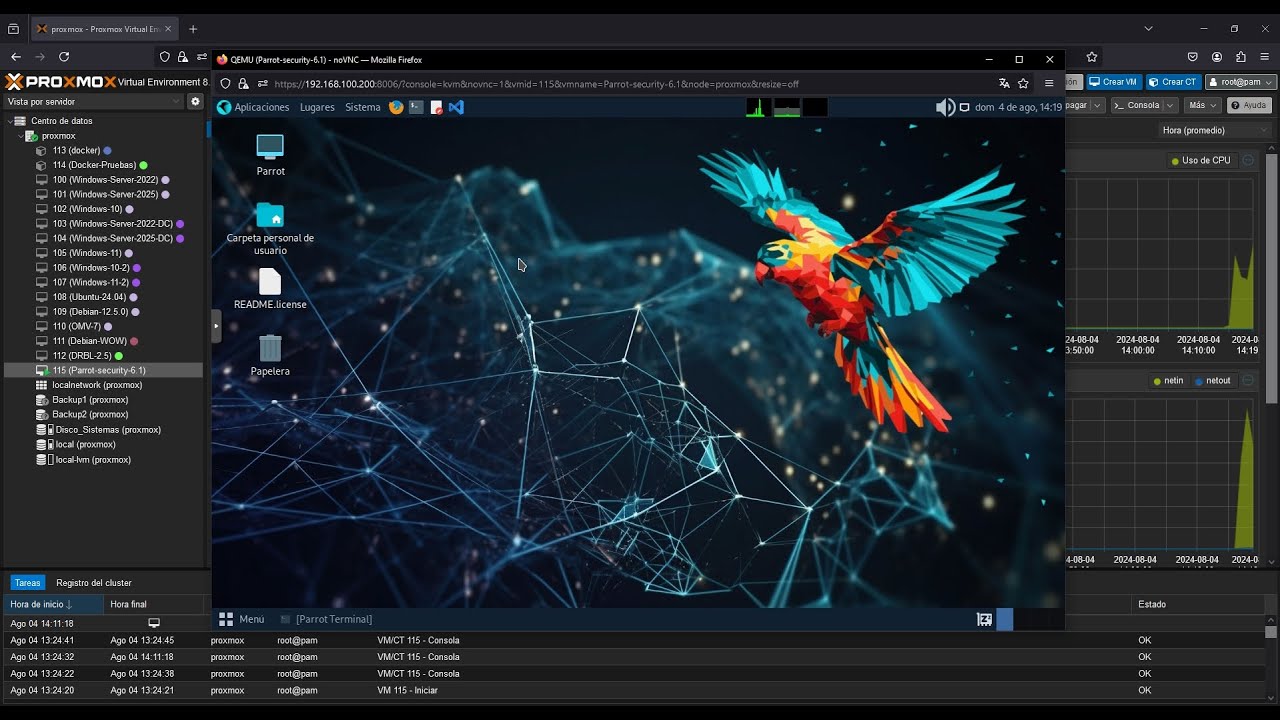Open the Sistema menu

(x=363, y=107)
